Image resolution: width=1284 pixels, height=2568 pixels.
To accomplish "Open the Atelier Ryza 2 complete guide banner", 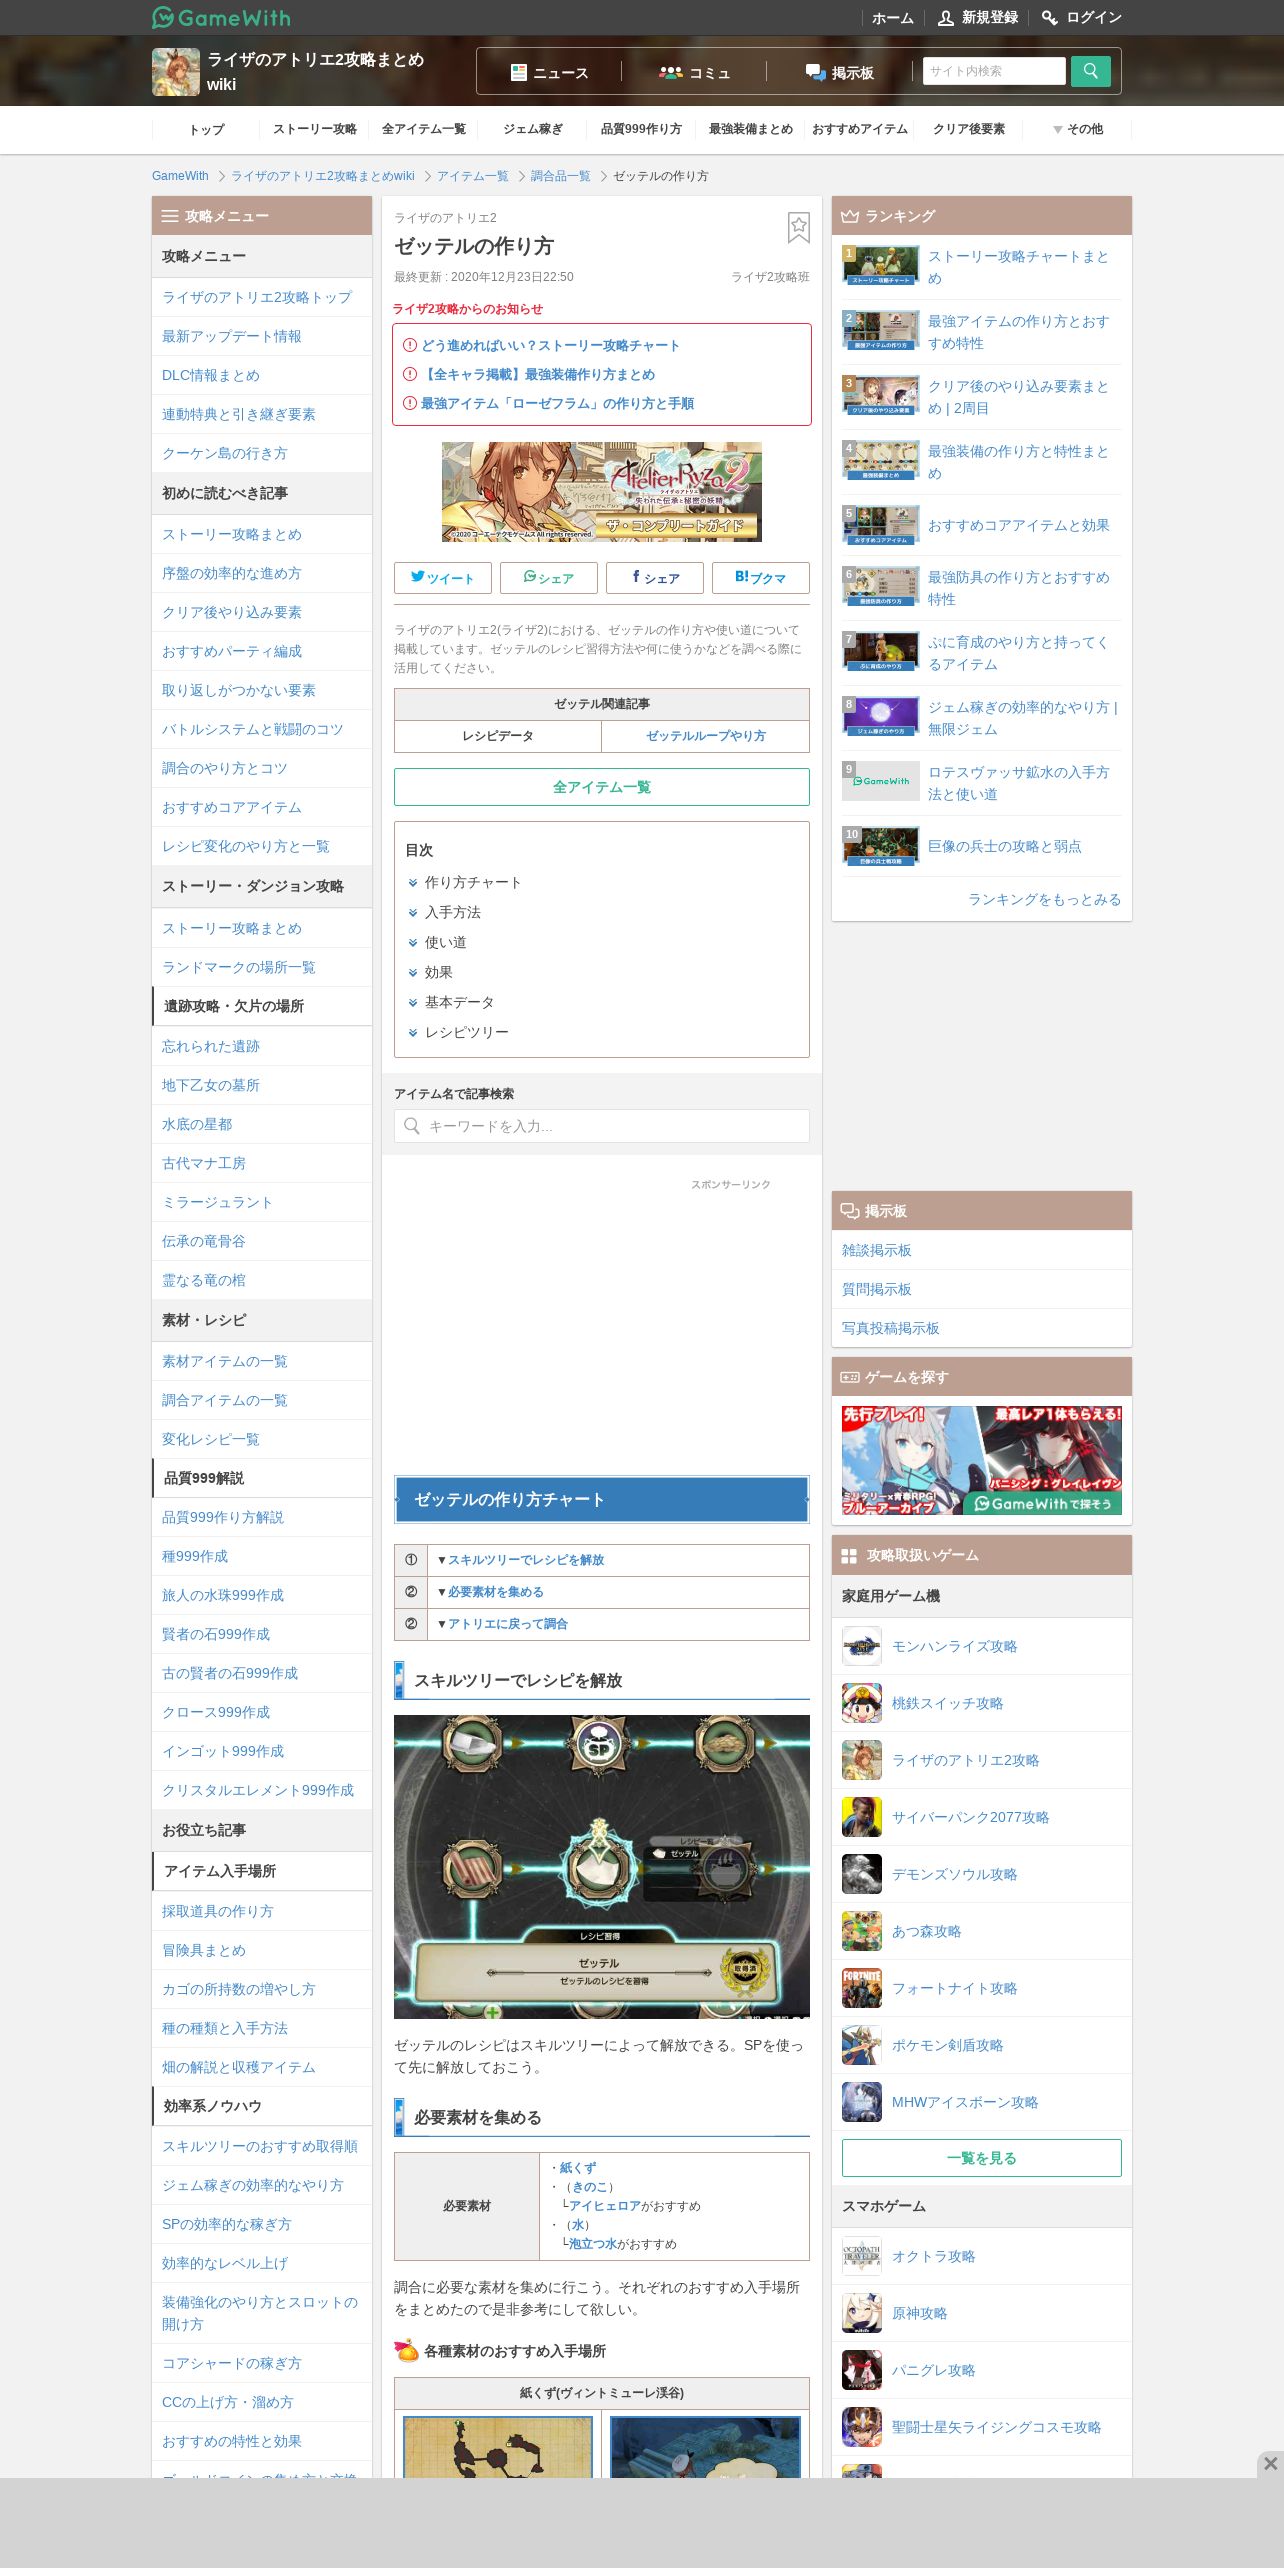I will tap(602, 492).
